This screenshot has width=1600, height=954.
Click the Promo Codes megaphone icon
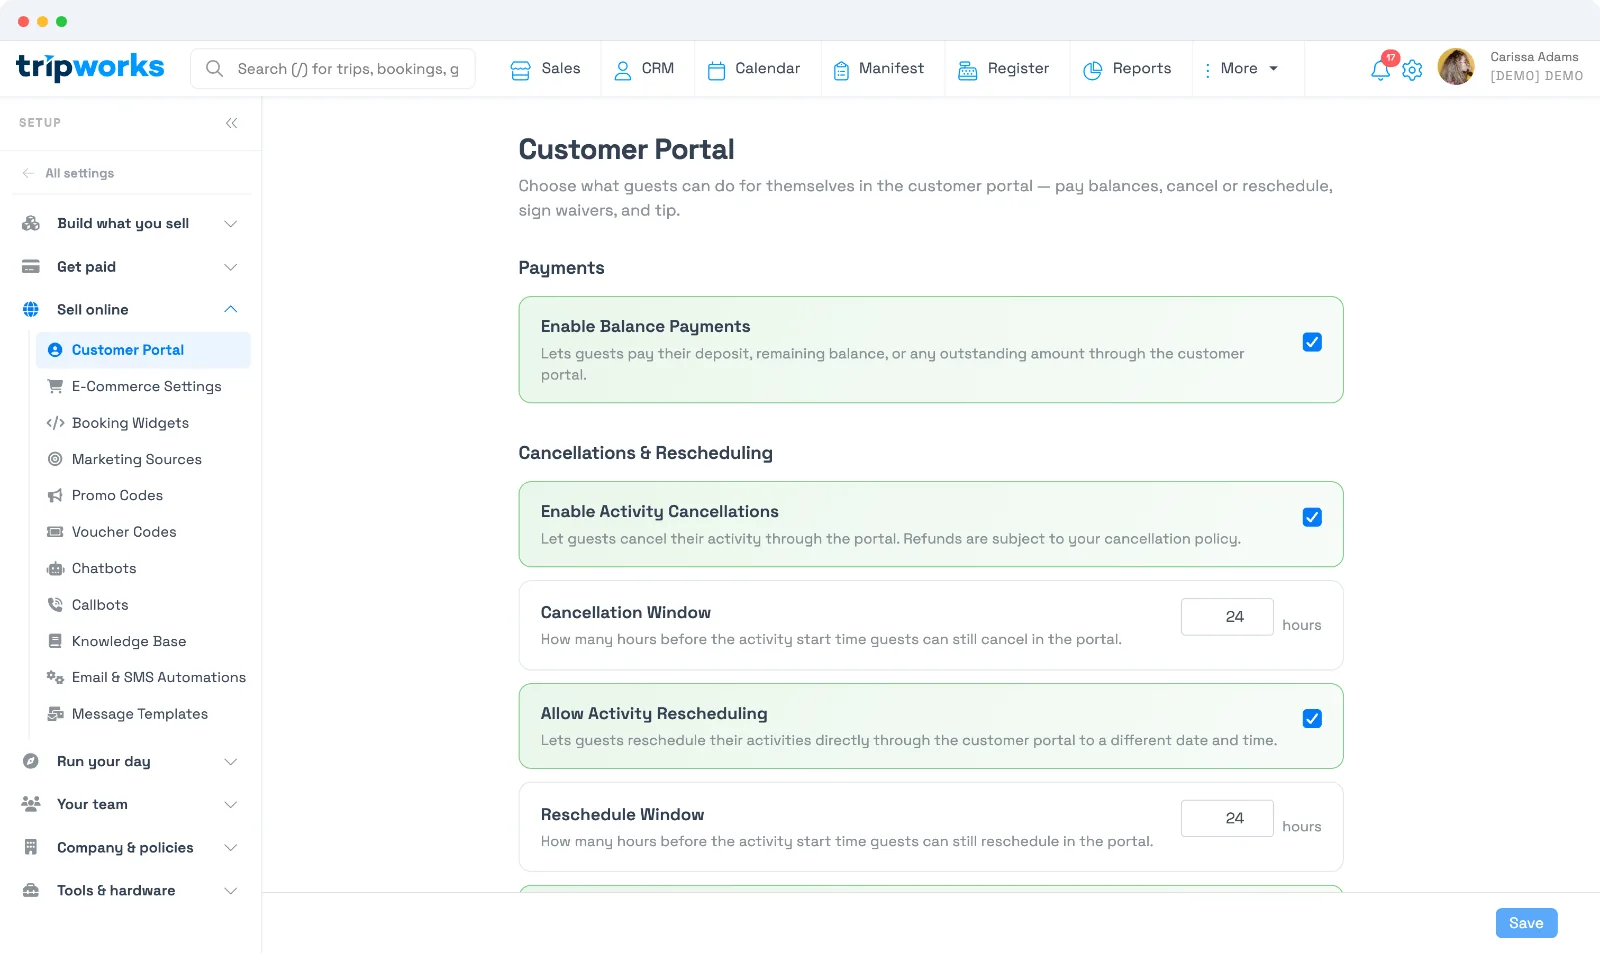point(55,496)
